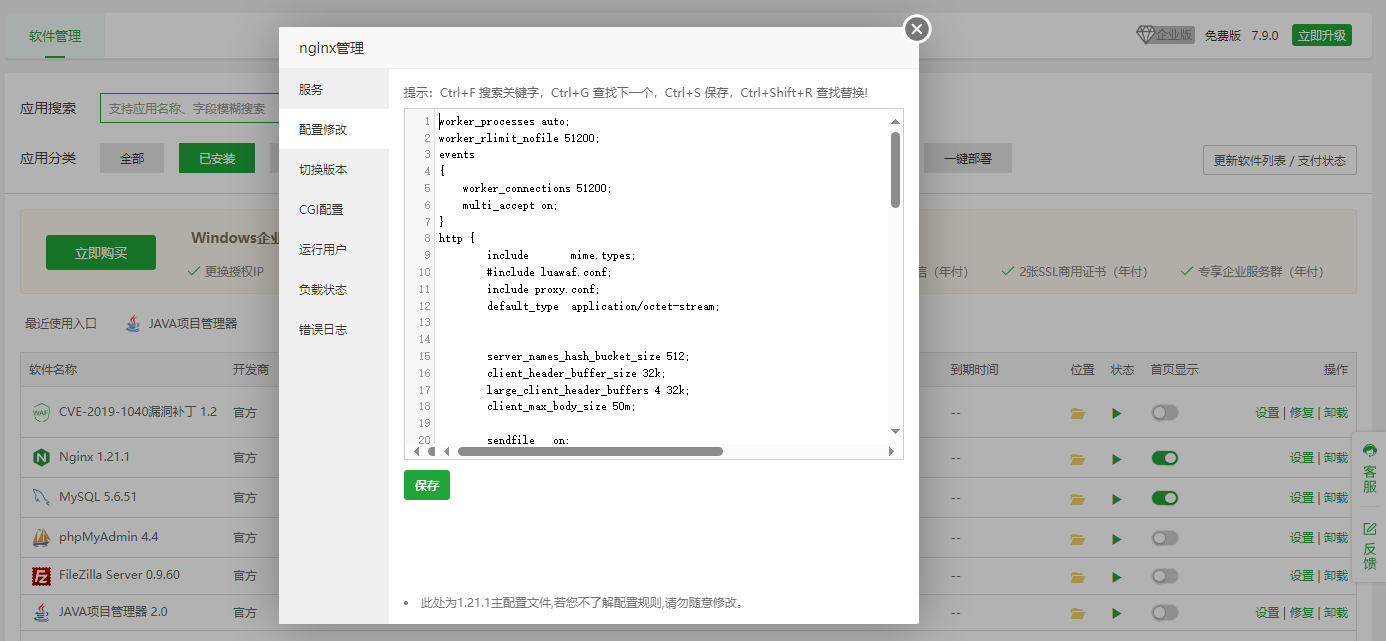Click the editor vertical scrollbar thumb
Viewport: 1386px width, 641px height.
tap(895, 170)
